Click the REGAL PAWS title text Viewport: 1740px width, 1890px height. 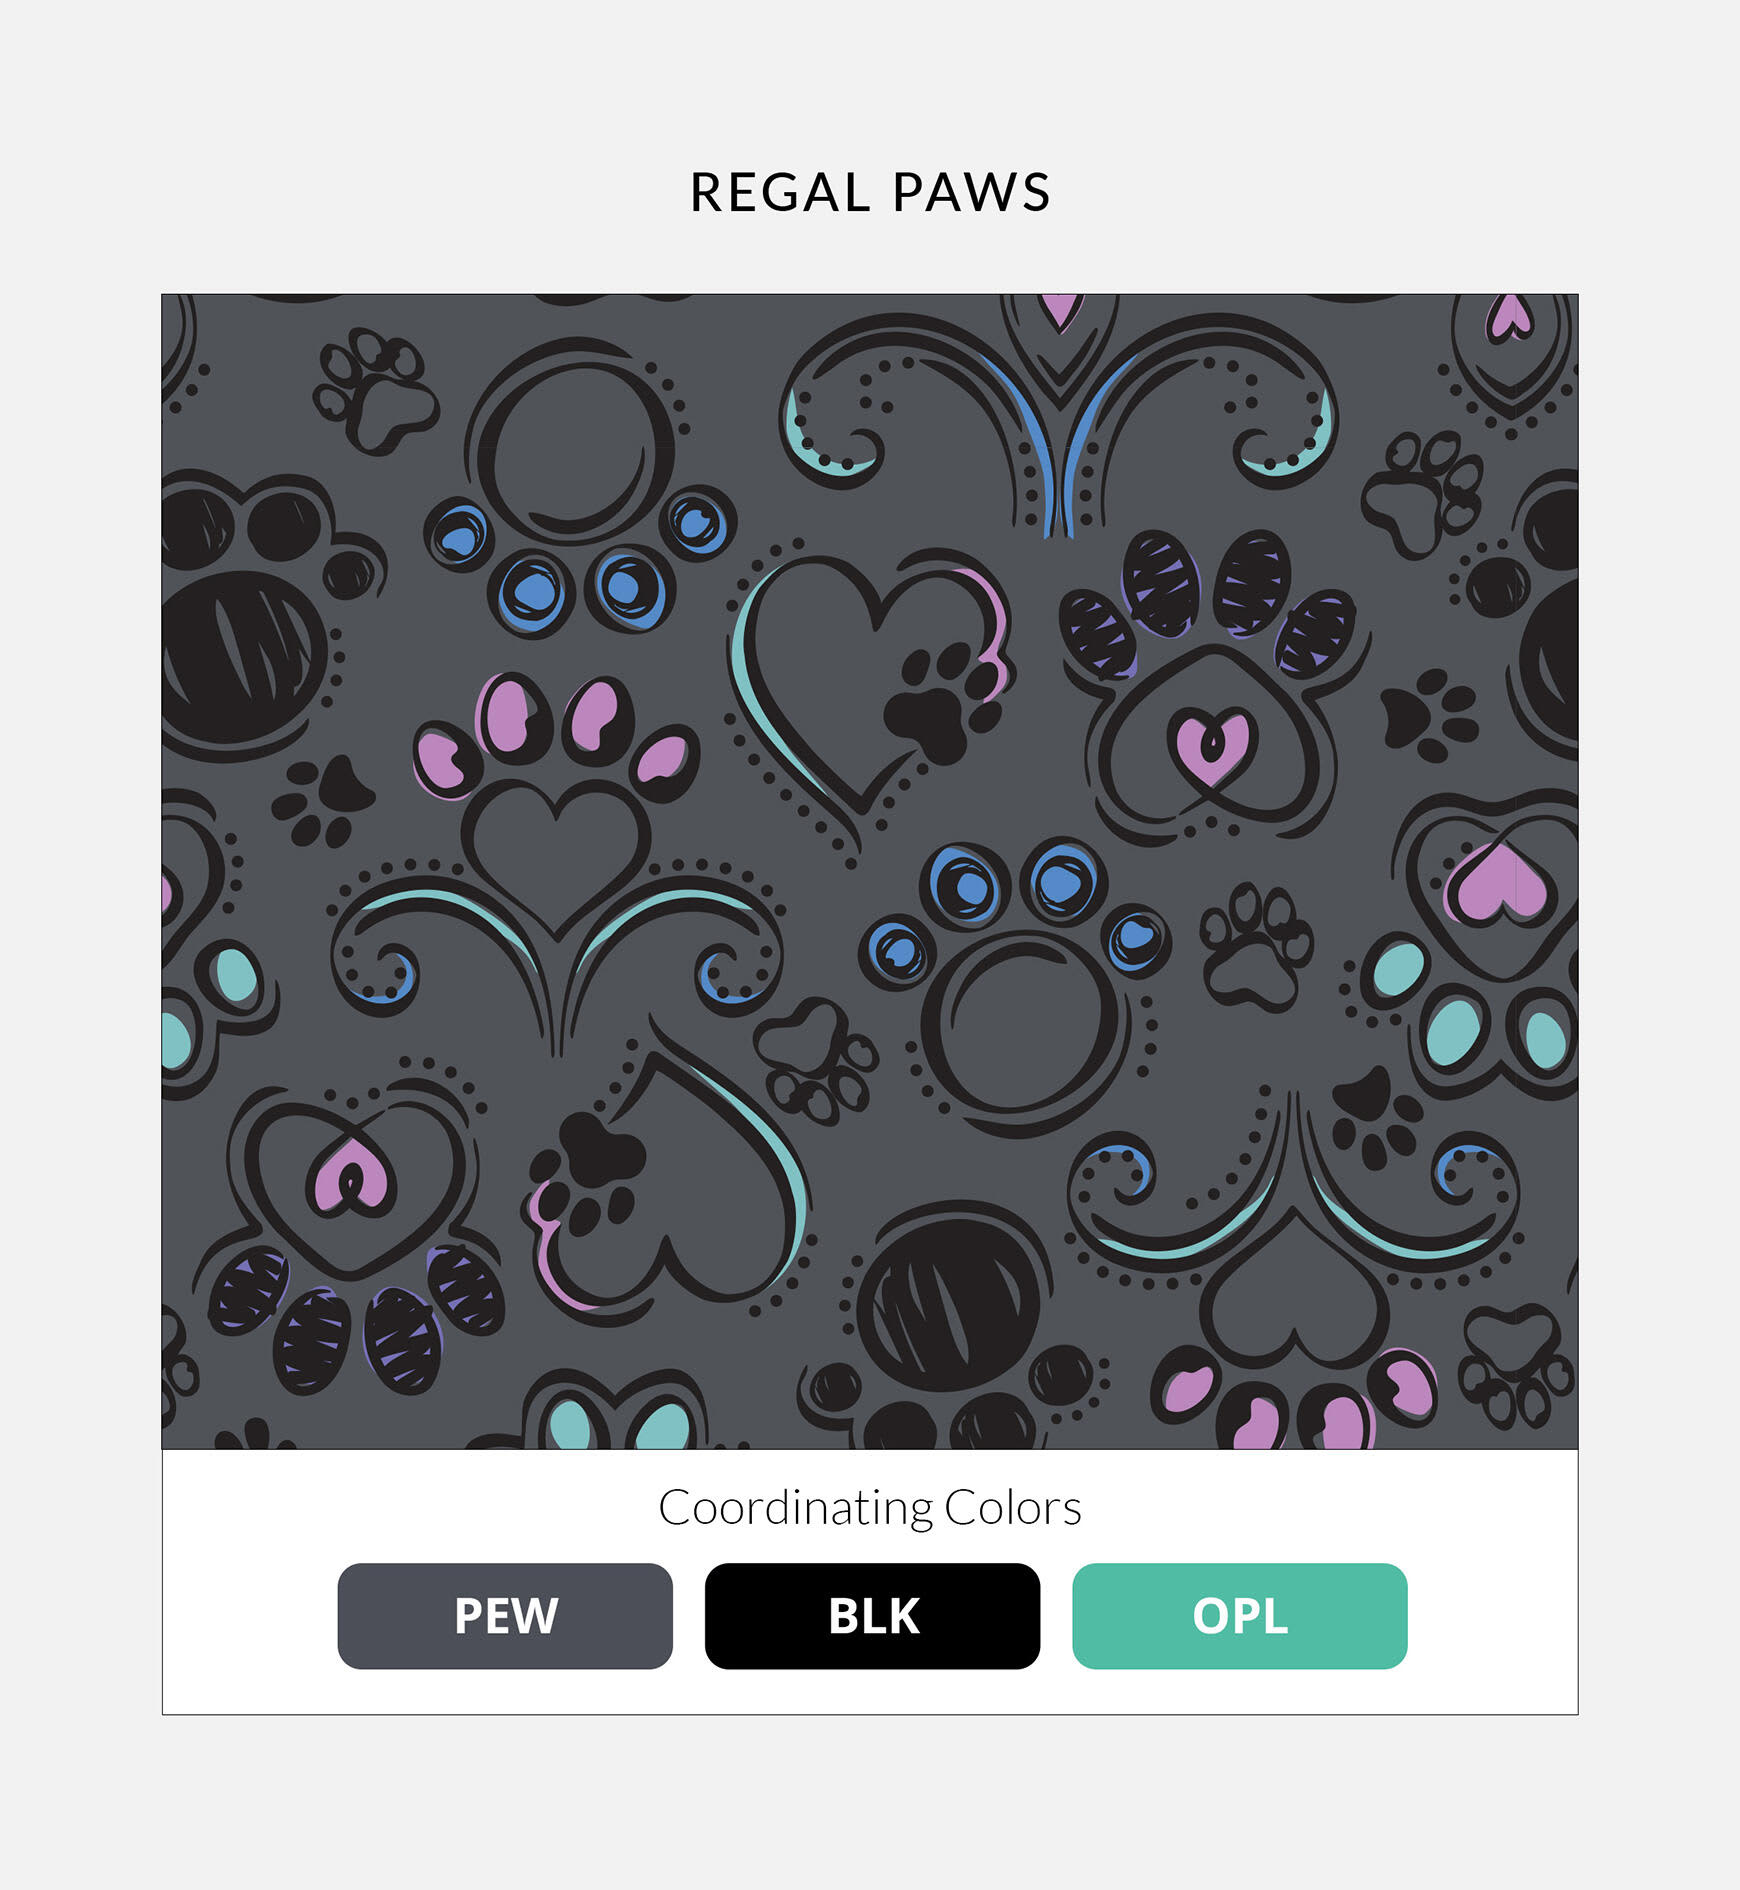click(x=870, y=192)
